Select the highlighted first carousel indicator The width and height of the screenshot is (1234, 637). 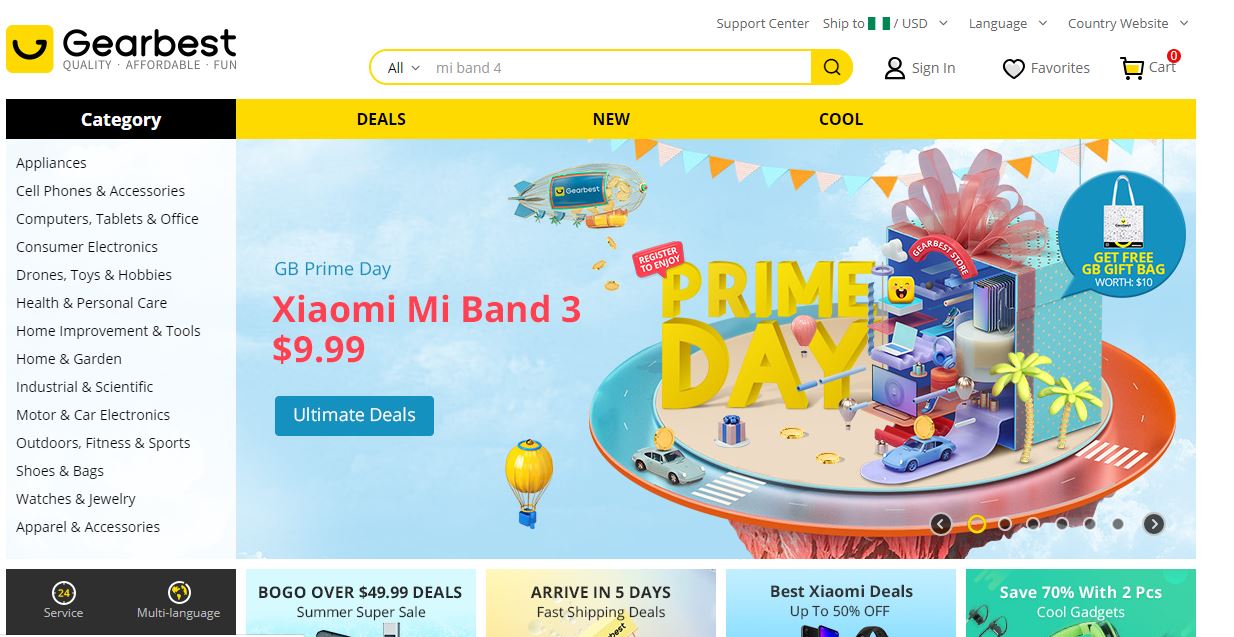979,522
